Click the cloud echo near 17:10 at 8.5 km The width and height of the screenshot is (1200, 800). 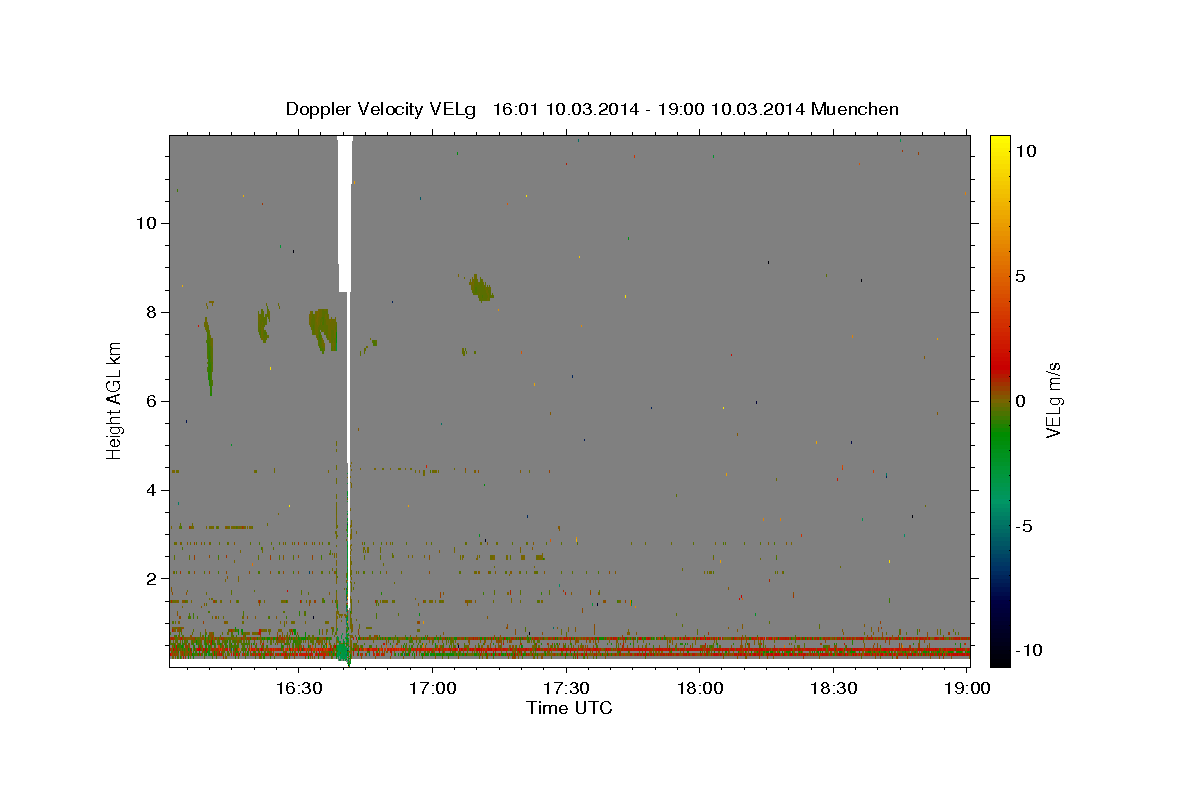click(481, 288)
